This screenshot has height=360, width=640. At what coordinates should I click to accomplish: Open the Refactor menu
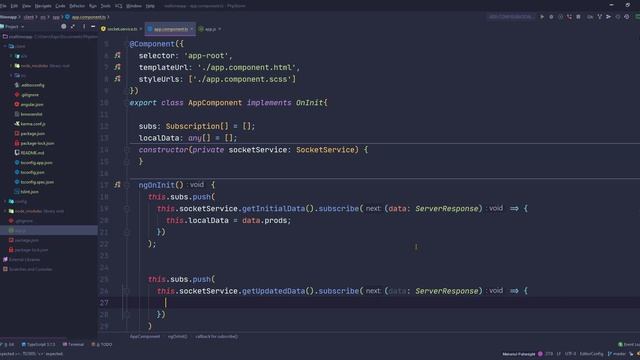(x=77, y=6)
